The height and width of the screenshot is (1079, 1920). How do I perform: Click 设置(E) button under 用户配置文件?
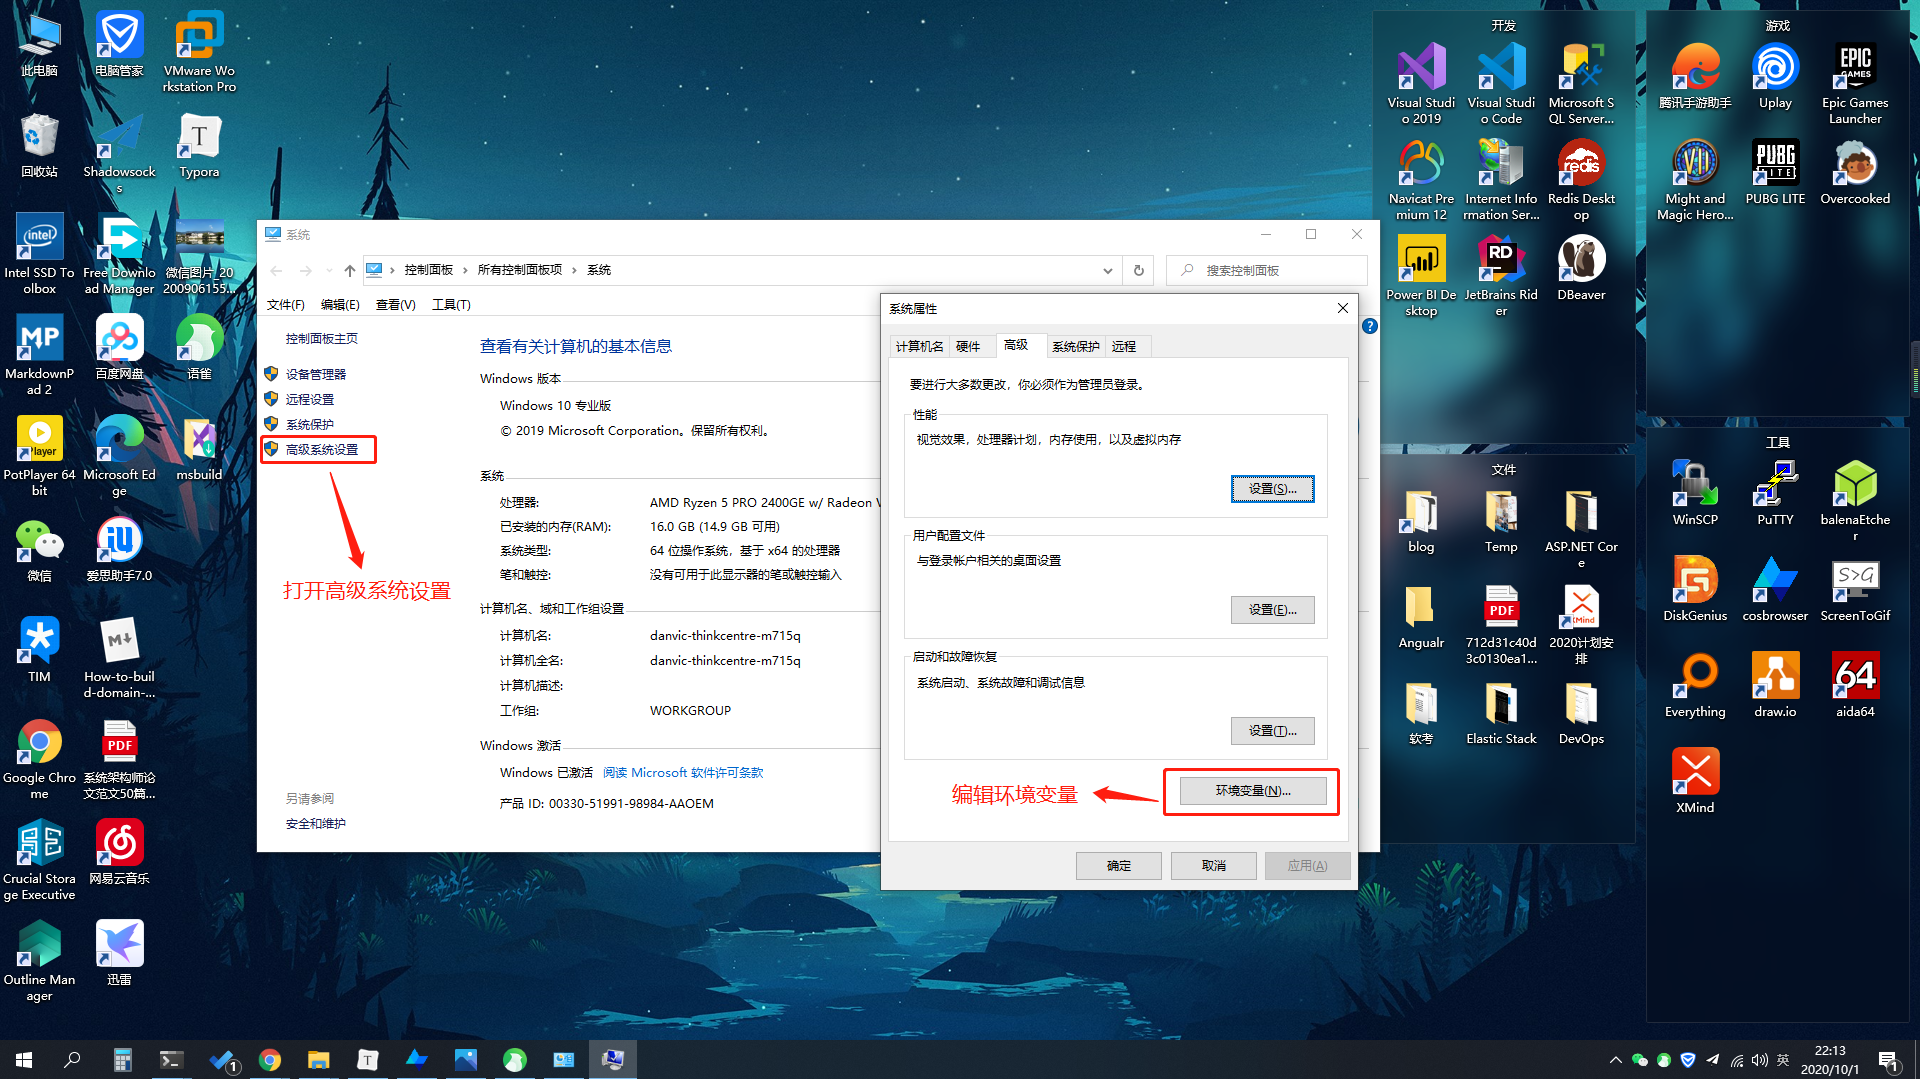(x=1272, y=610)
